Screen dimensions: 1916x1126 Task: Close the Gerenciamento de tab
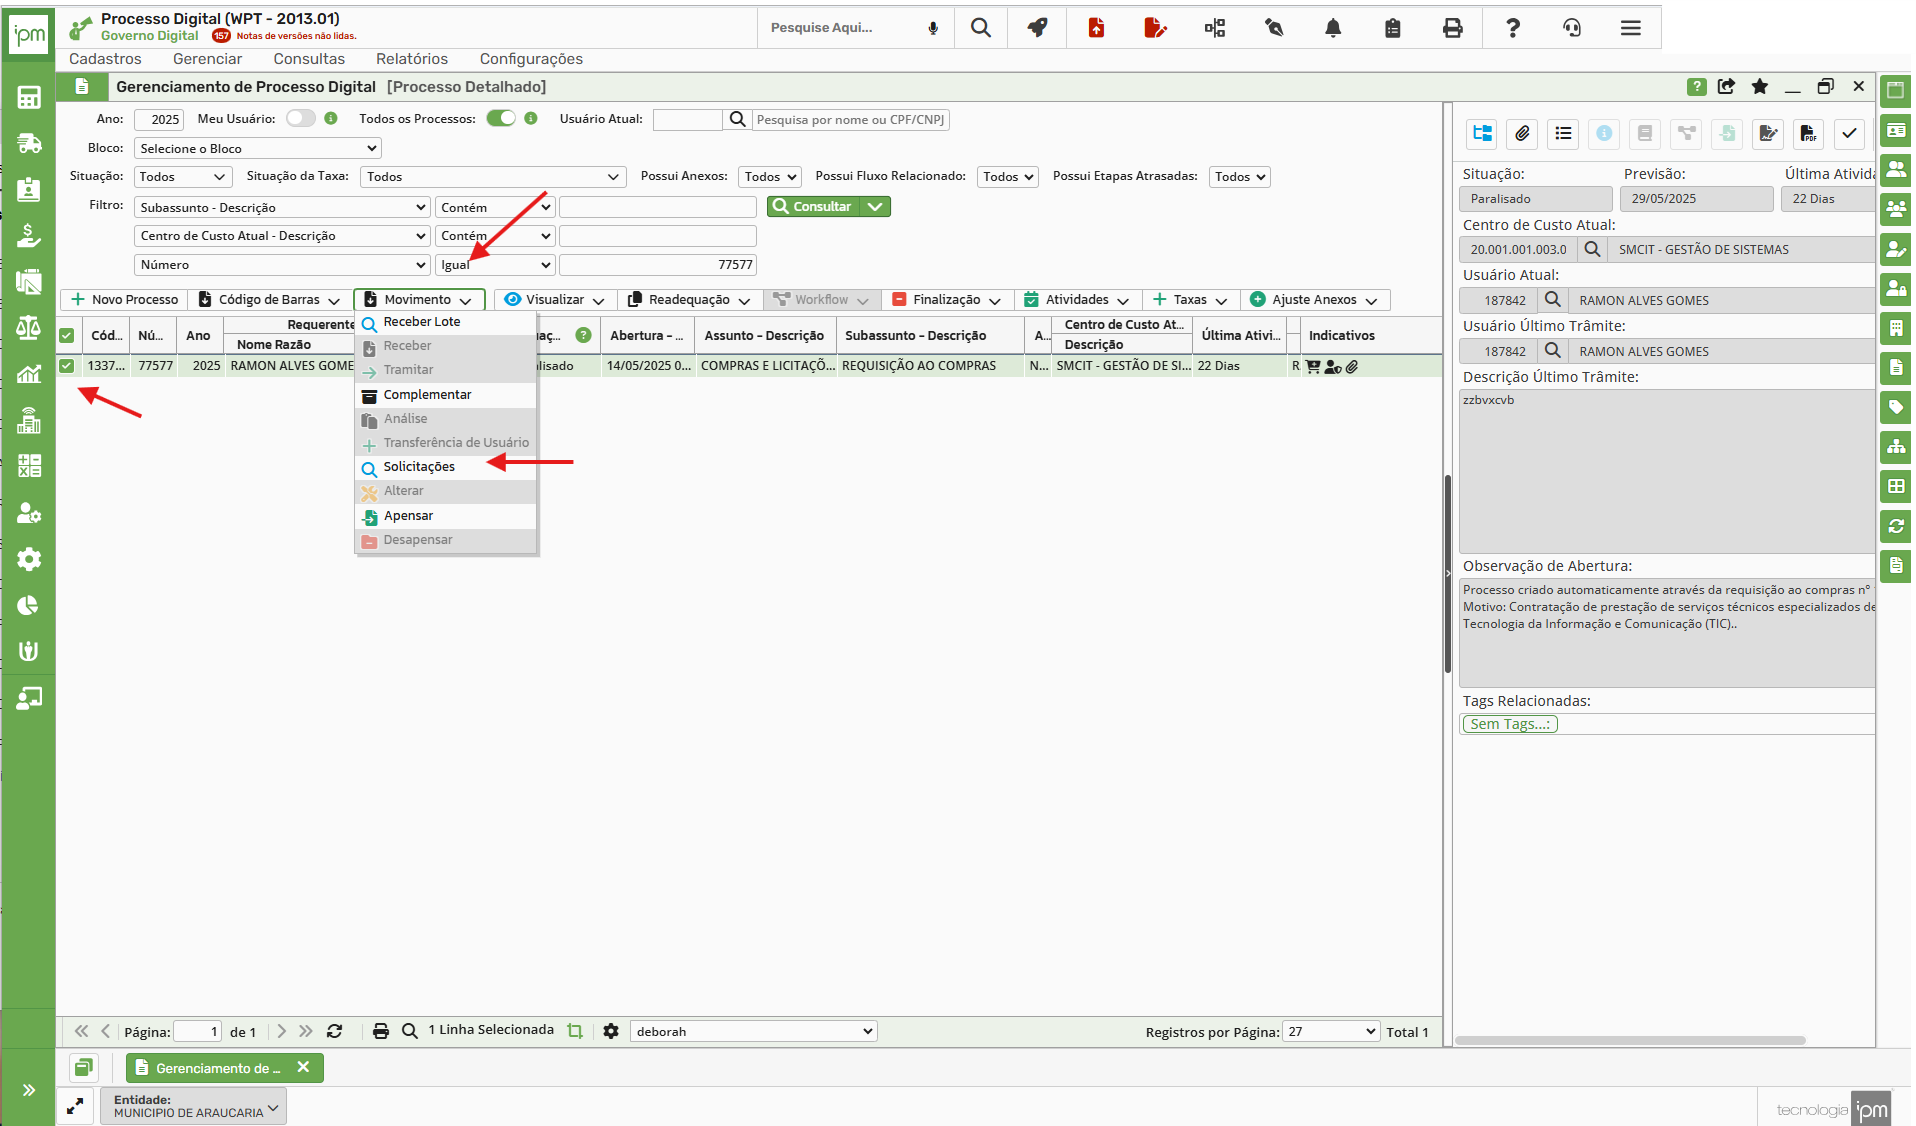point(303,1067)
